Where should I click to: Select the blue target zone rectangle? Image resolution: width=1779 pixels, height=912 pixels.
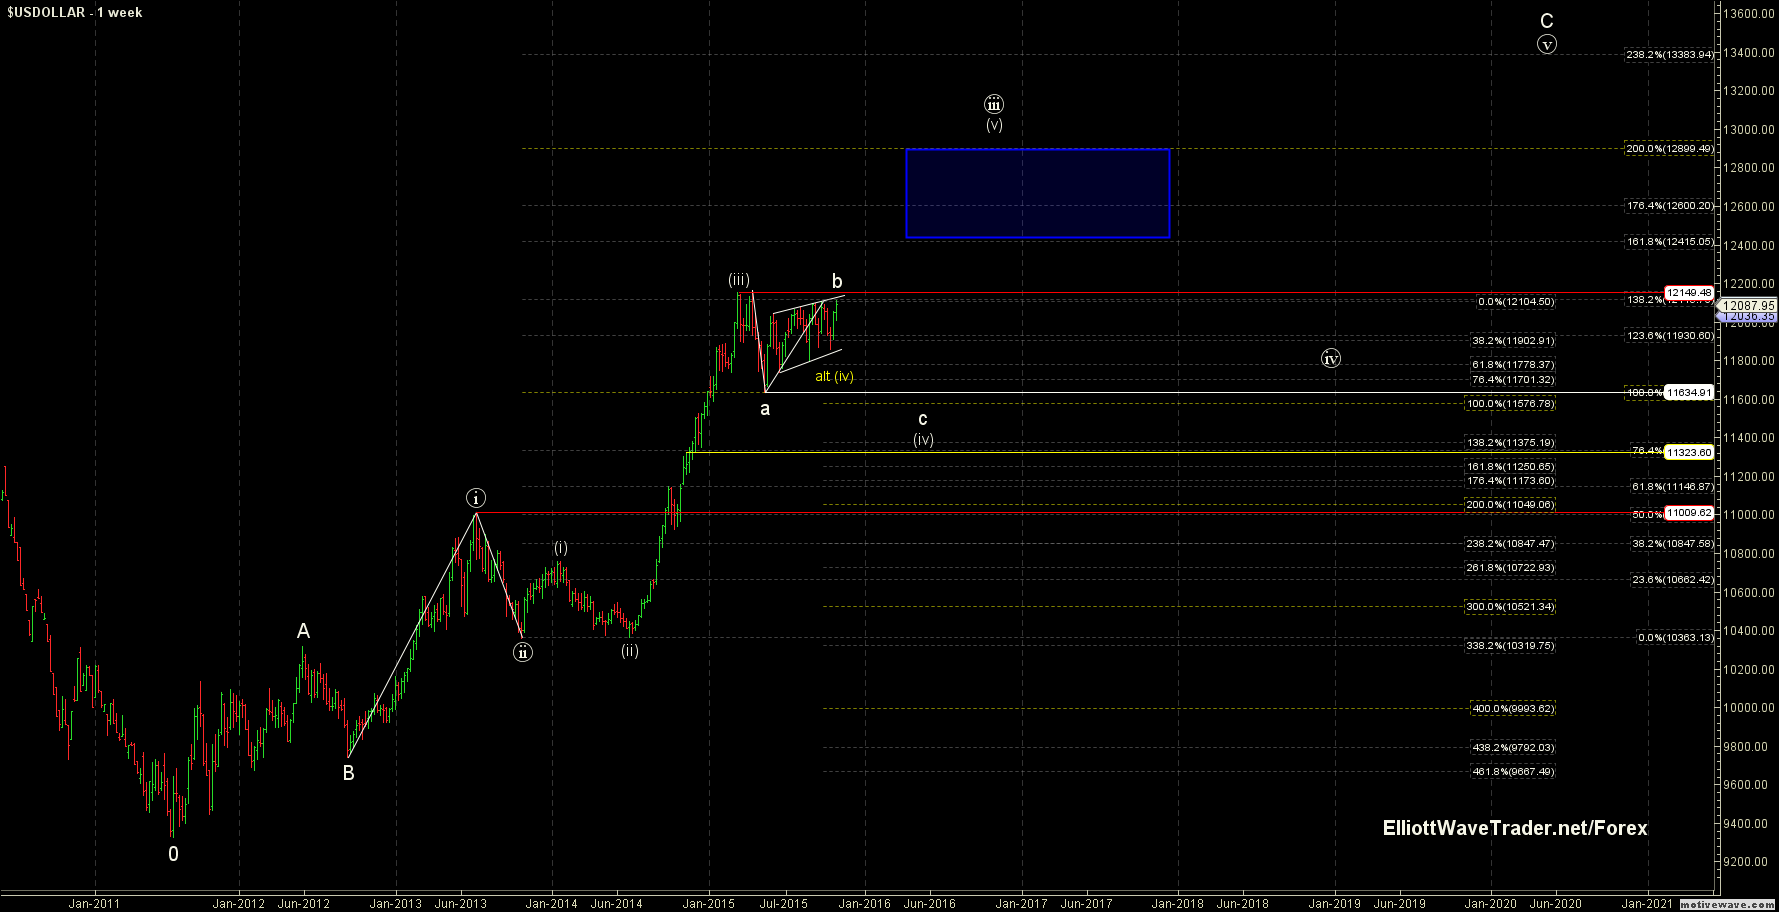tap(1038, 194)
